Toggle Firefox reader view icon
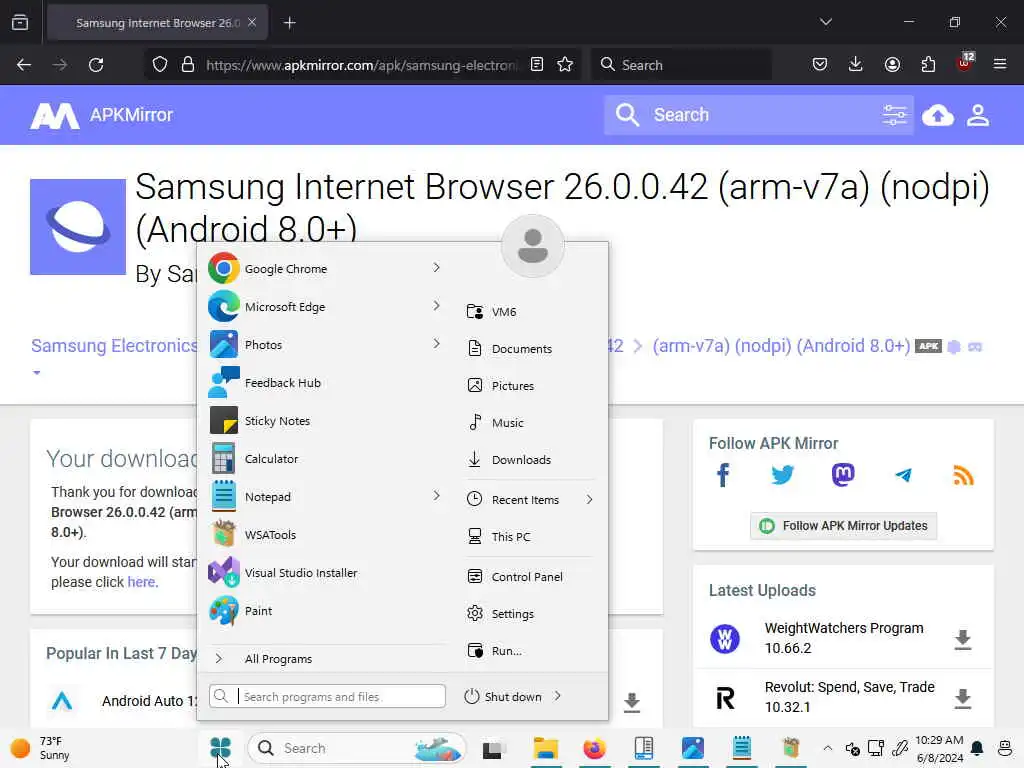 537,64
